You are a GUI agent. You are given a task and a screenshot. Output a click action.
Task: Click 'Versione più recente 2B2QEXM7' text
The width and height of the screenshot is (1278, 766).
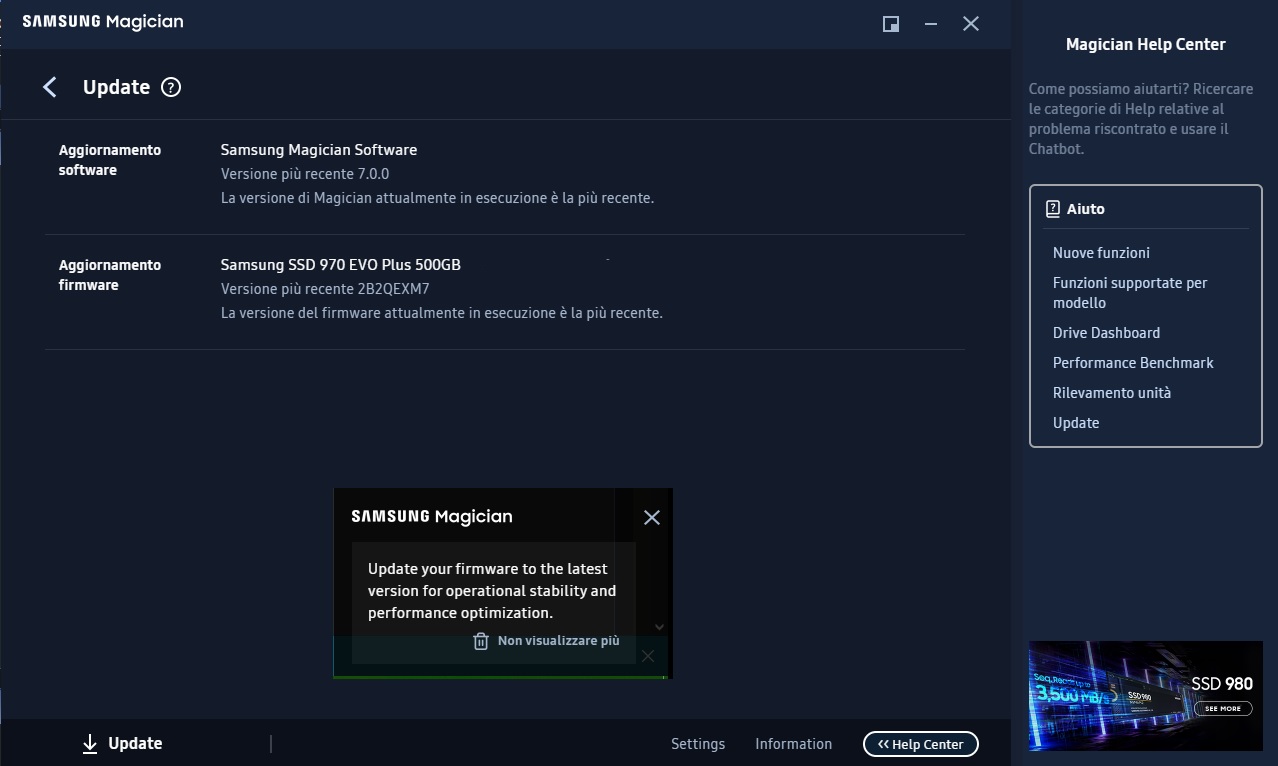[x=325, y=289]
